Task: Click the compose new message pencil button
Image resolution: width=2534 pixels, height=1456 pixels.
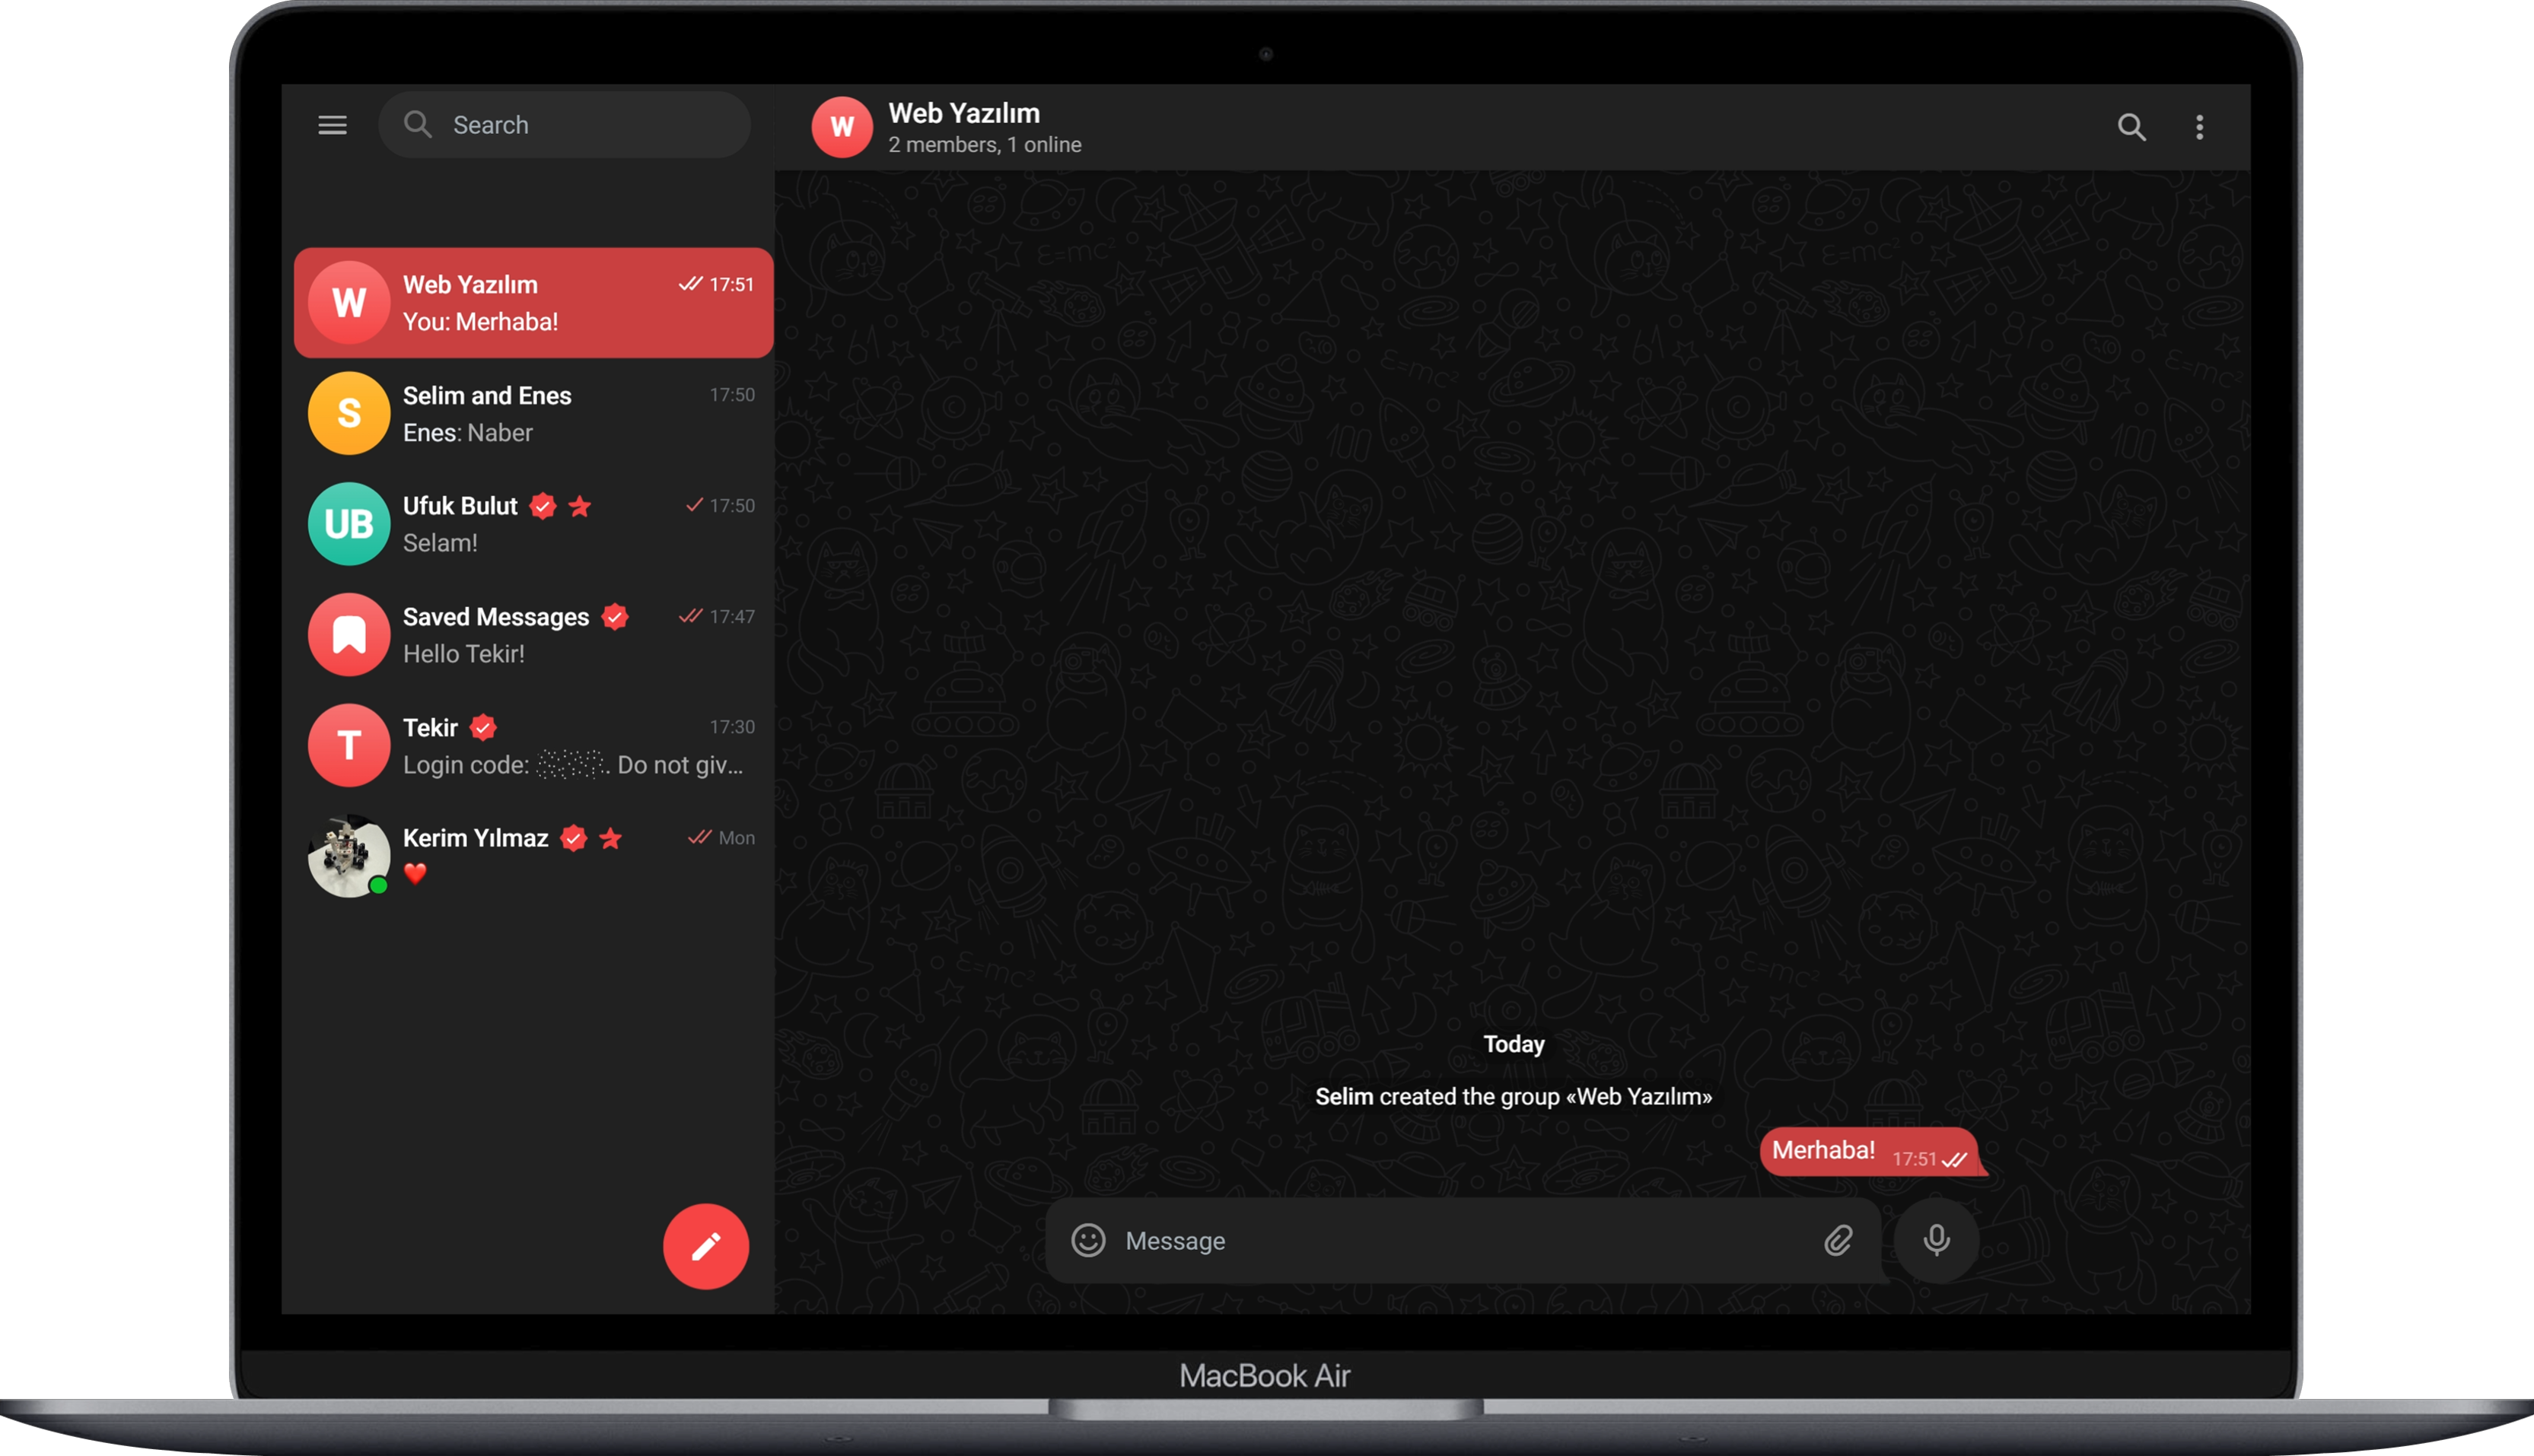Action: (705, 1246)
